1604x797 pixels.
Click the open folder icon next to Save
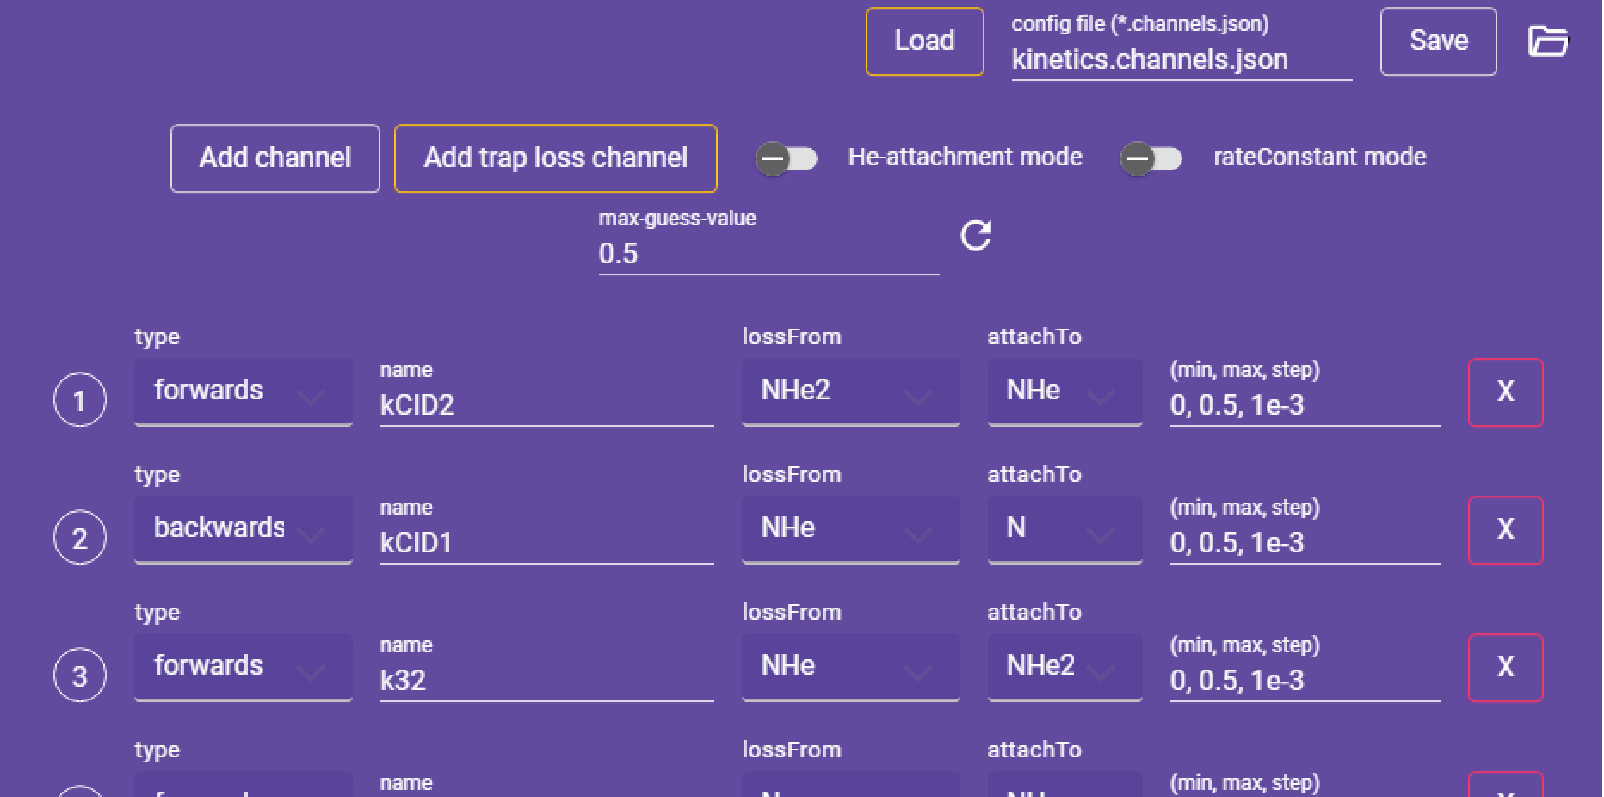(x=1548, y=41)
